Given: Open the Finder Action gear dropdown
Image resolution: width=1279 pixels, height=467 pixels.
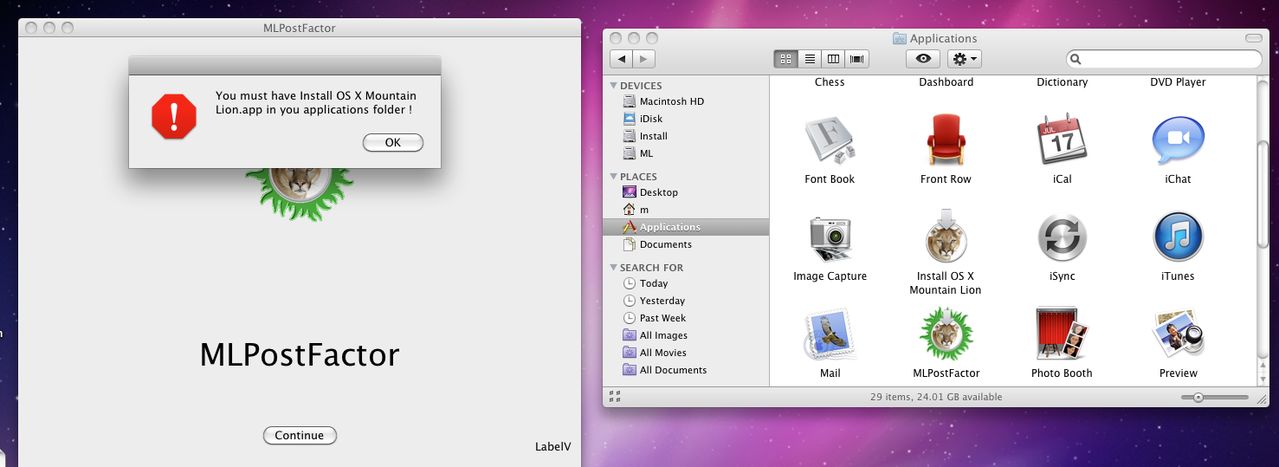Looking at the screenshot, I should (964, 59).
